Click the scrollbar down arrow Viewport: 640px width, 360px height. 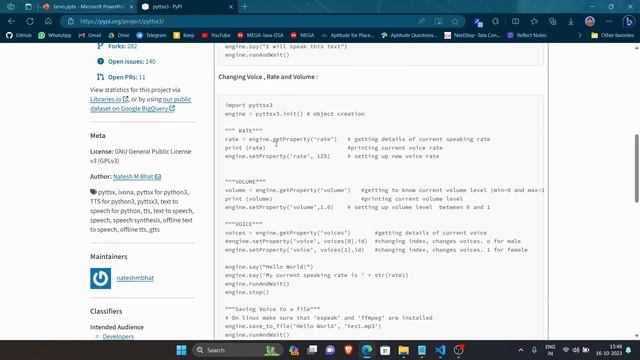pos(636,336)
